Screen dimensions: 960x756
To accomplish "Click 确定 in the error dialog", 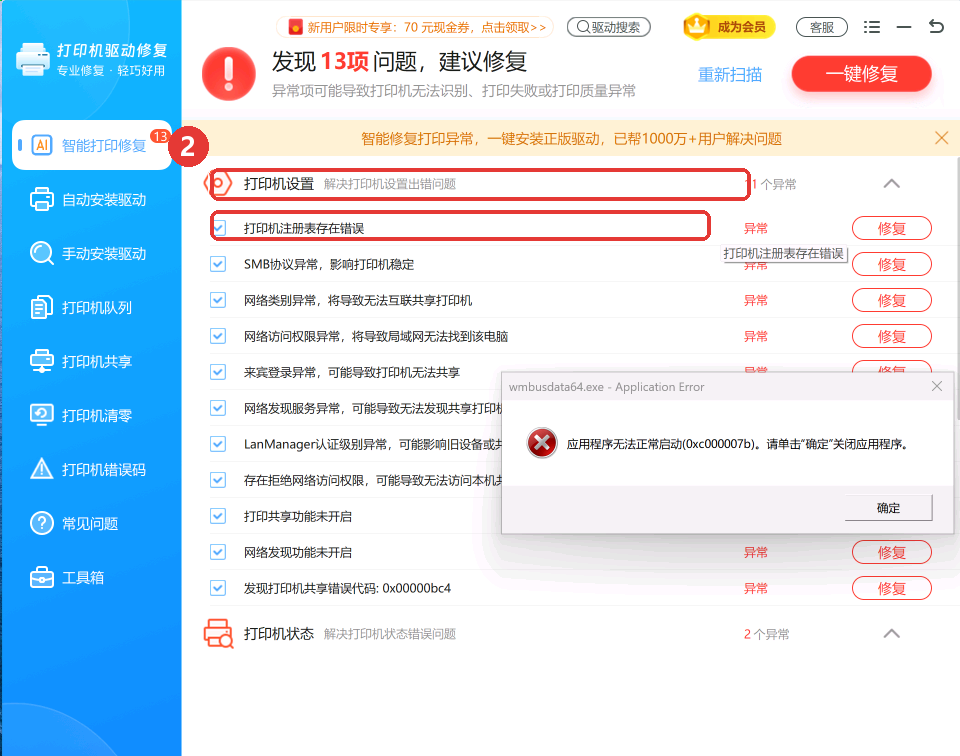I will (888, 507).
